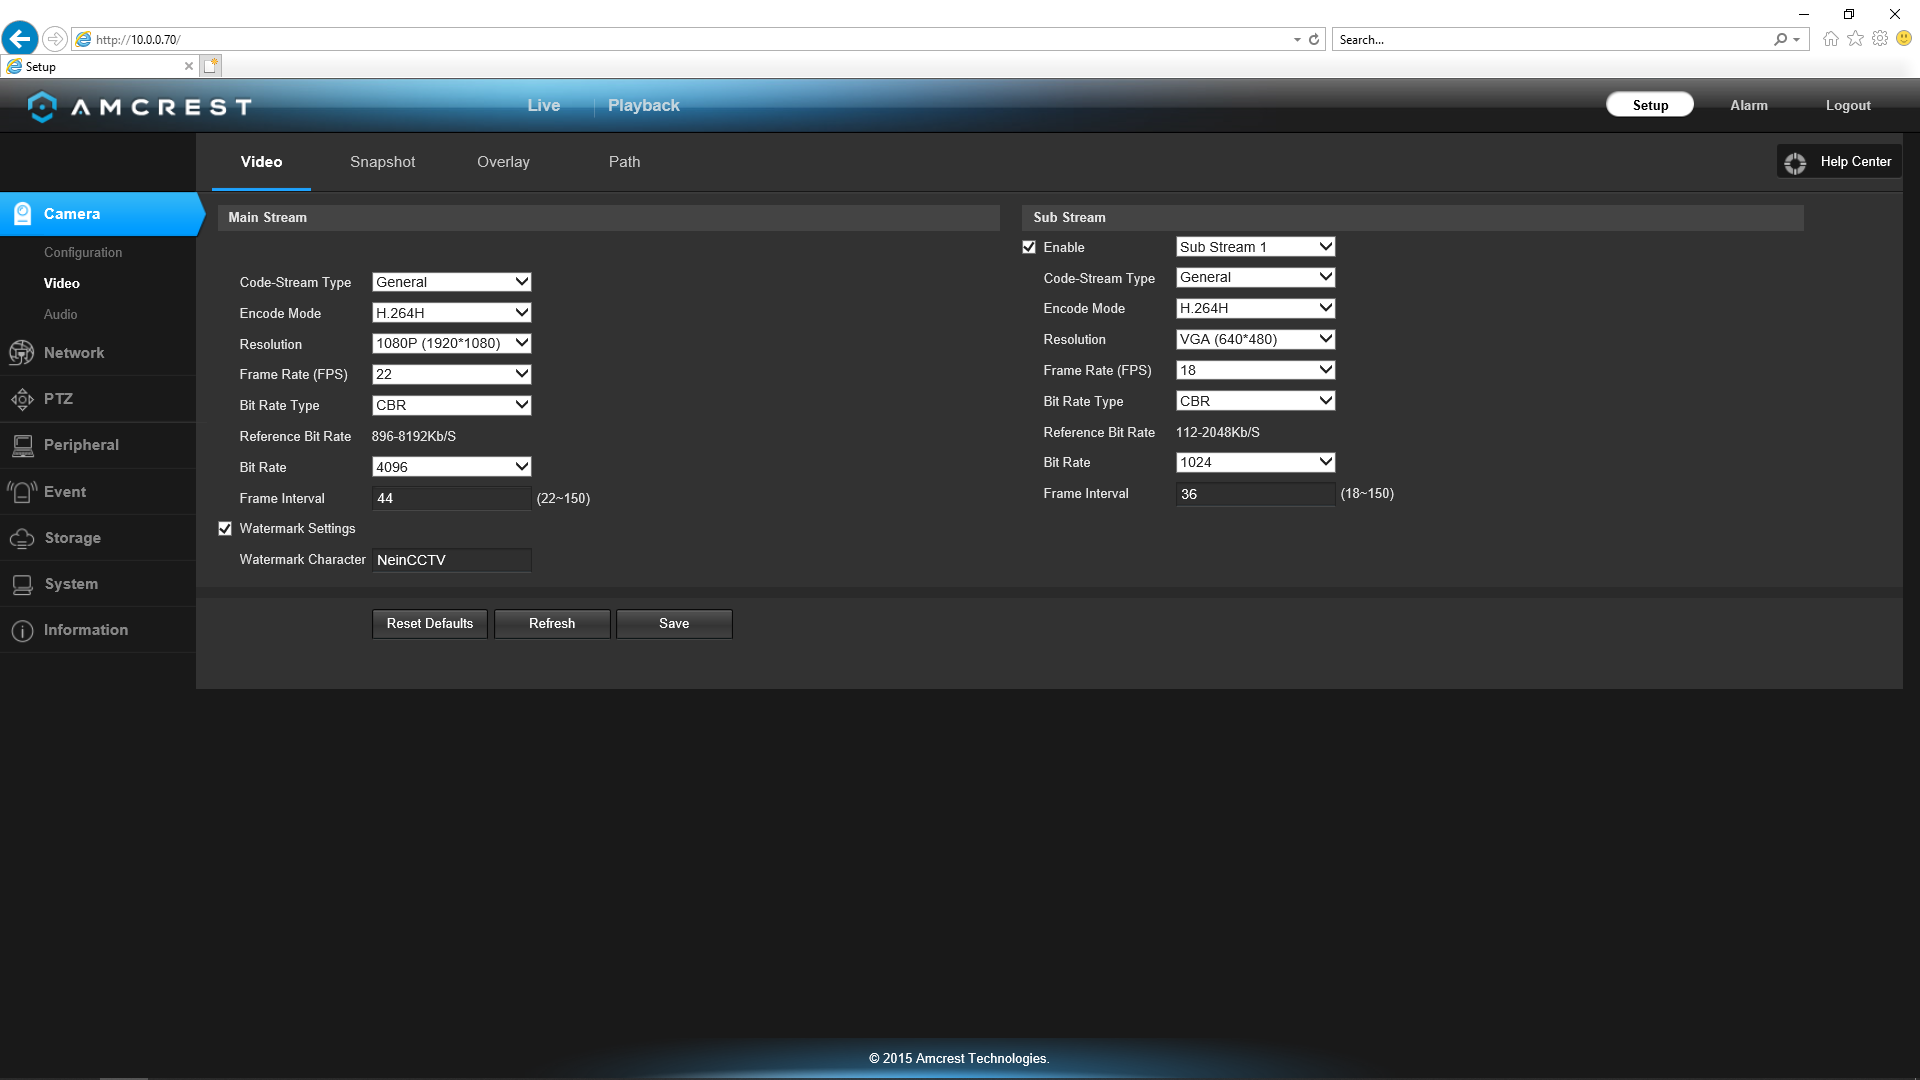
Task: Open Sub Stream Resolution VGA dropdown
Action: click(x=1255, y=339)
